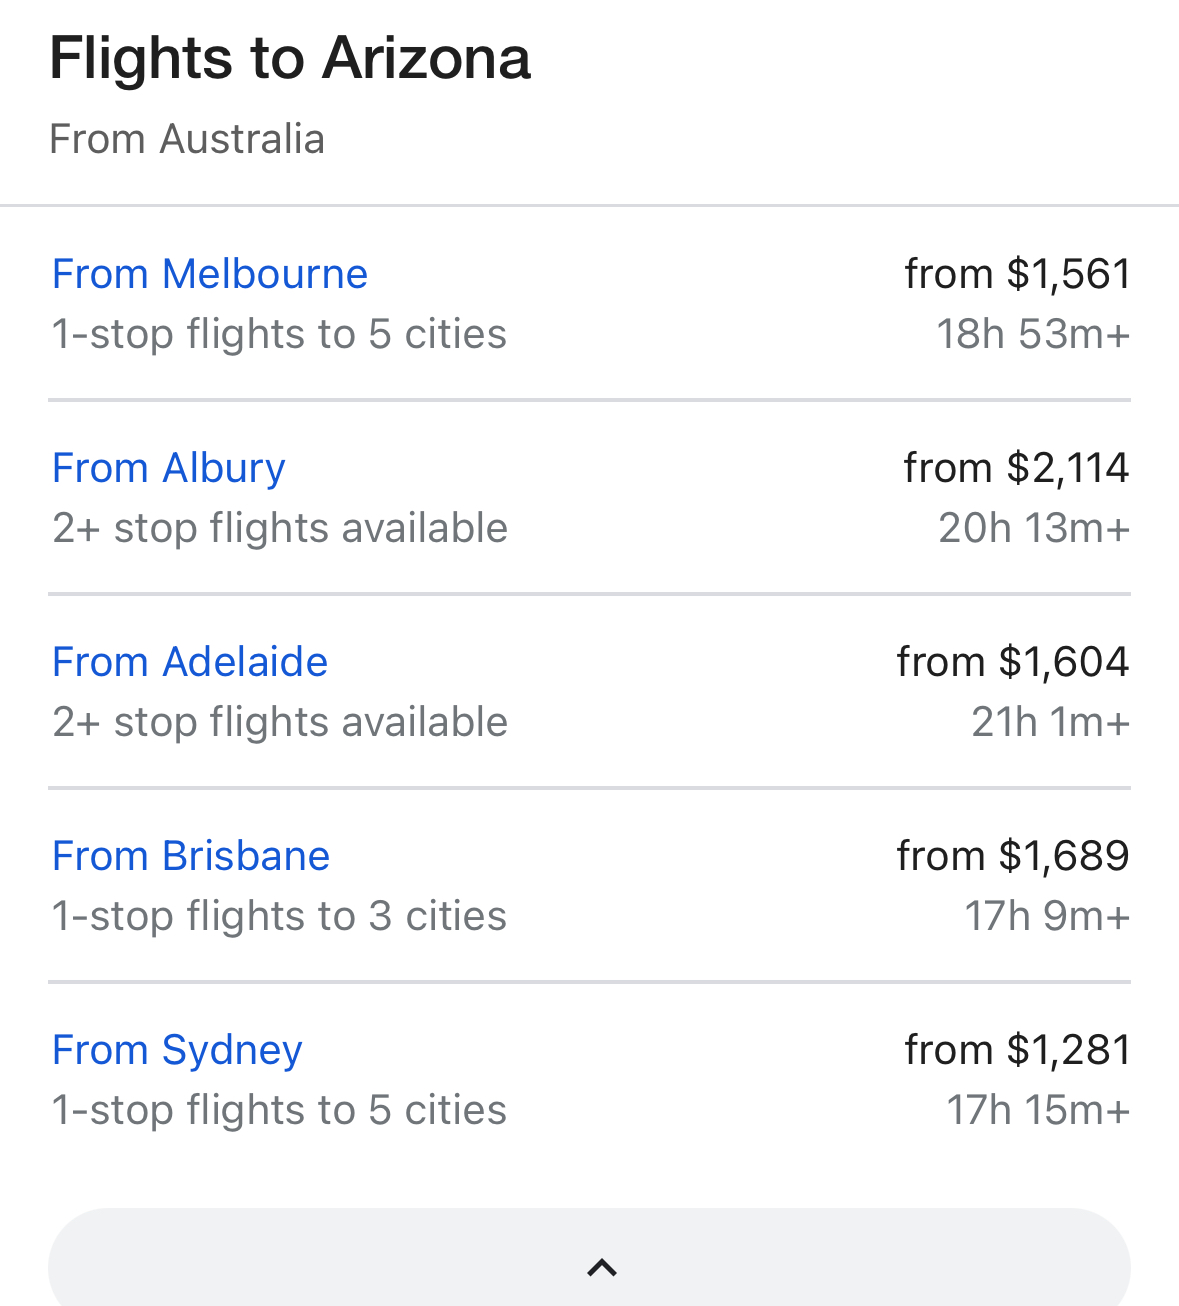Image resolution: width=1179 pixels, height=1306 pixels.
Task: Click the Adelaide price from $1,604
Action: click(x=1013, y=662)
